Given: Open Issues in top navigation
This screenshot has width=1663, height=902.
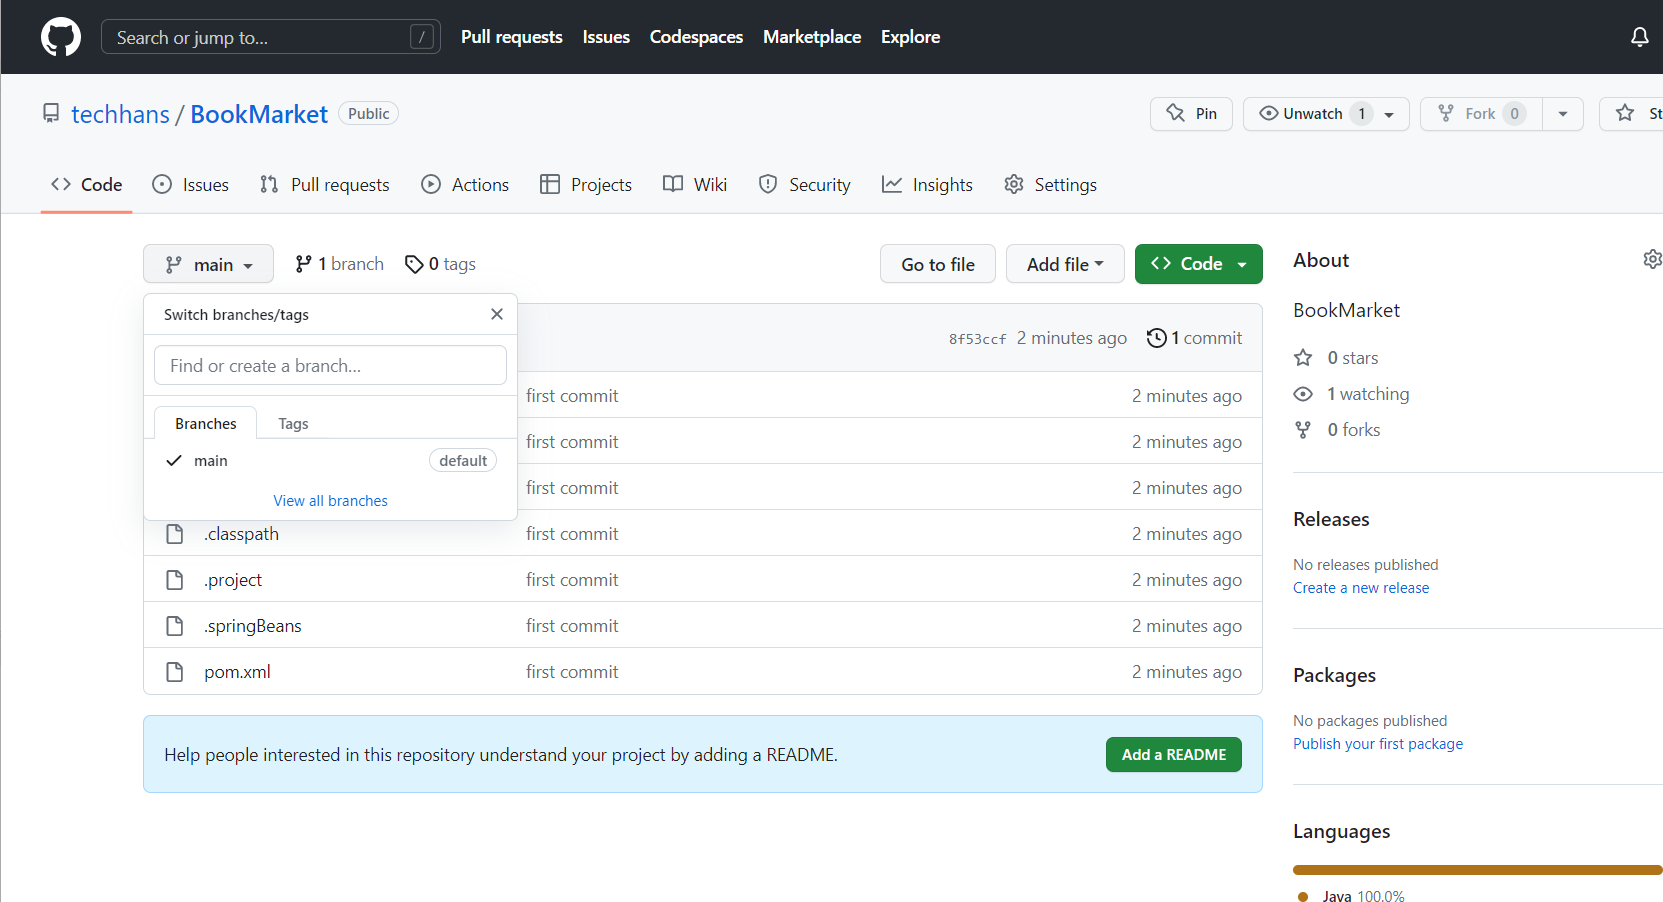Looking at the screenshot, I should 606,37.
